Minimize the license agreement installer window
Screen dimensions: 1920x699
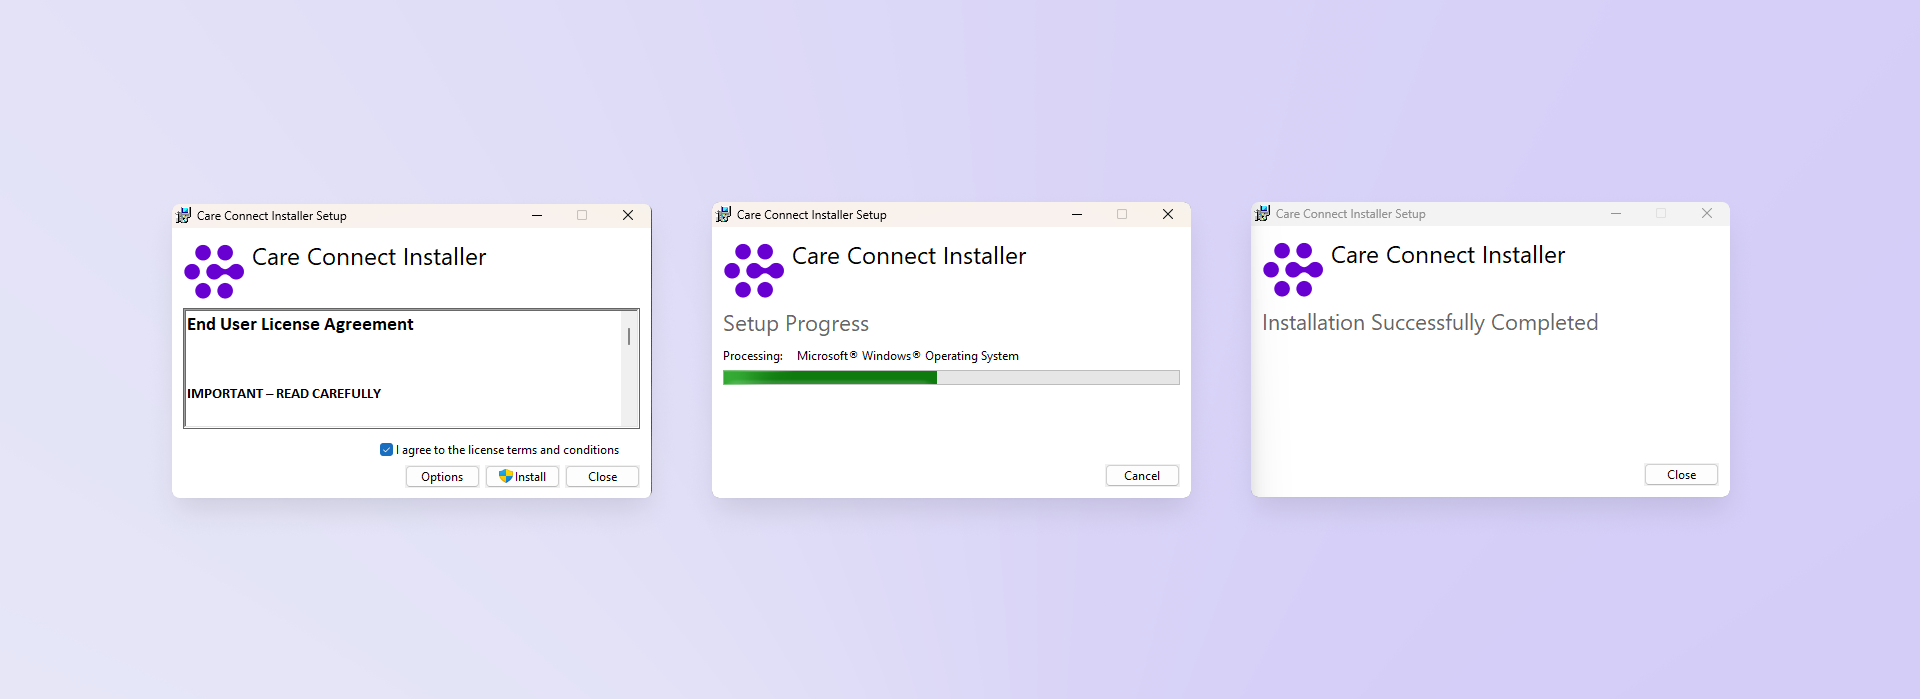pyautogui.click(x=537, y=215)
